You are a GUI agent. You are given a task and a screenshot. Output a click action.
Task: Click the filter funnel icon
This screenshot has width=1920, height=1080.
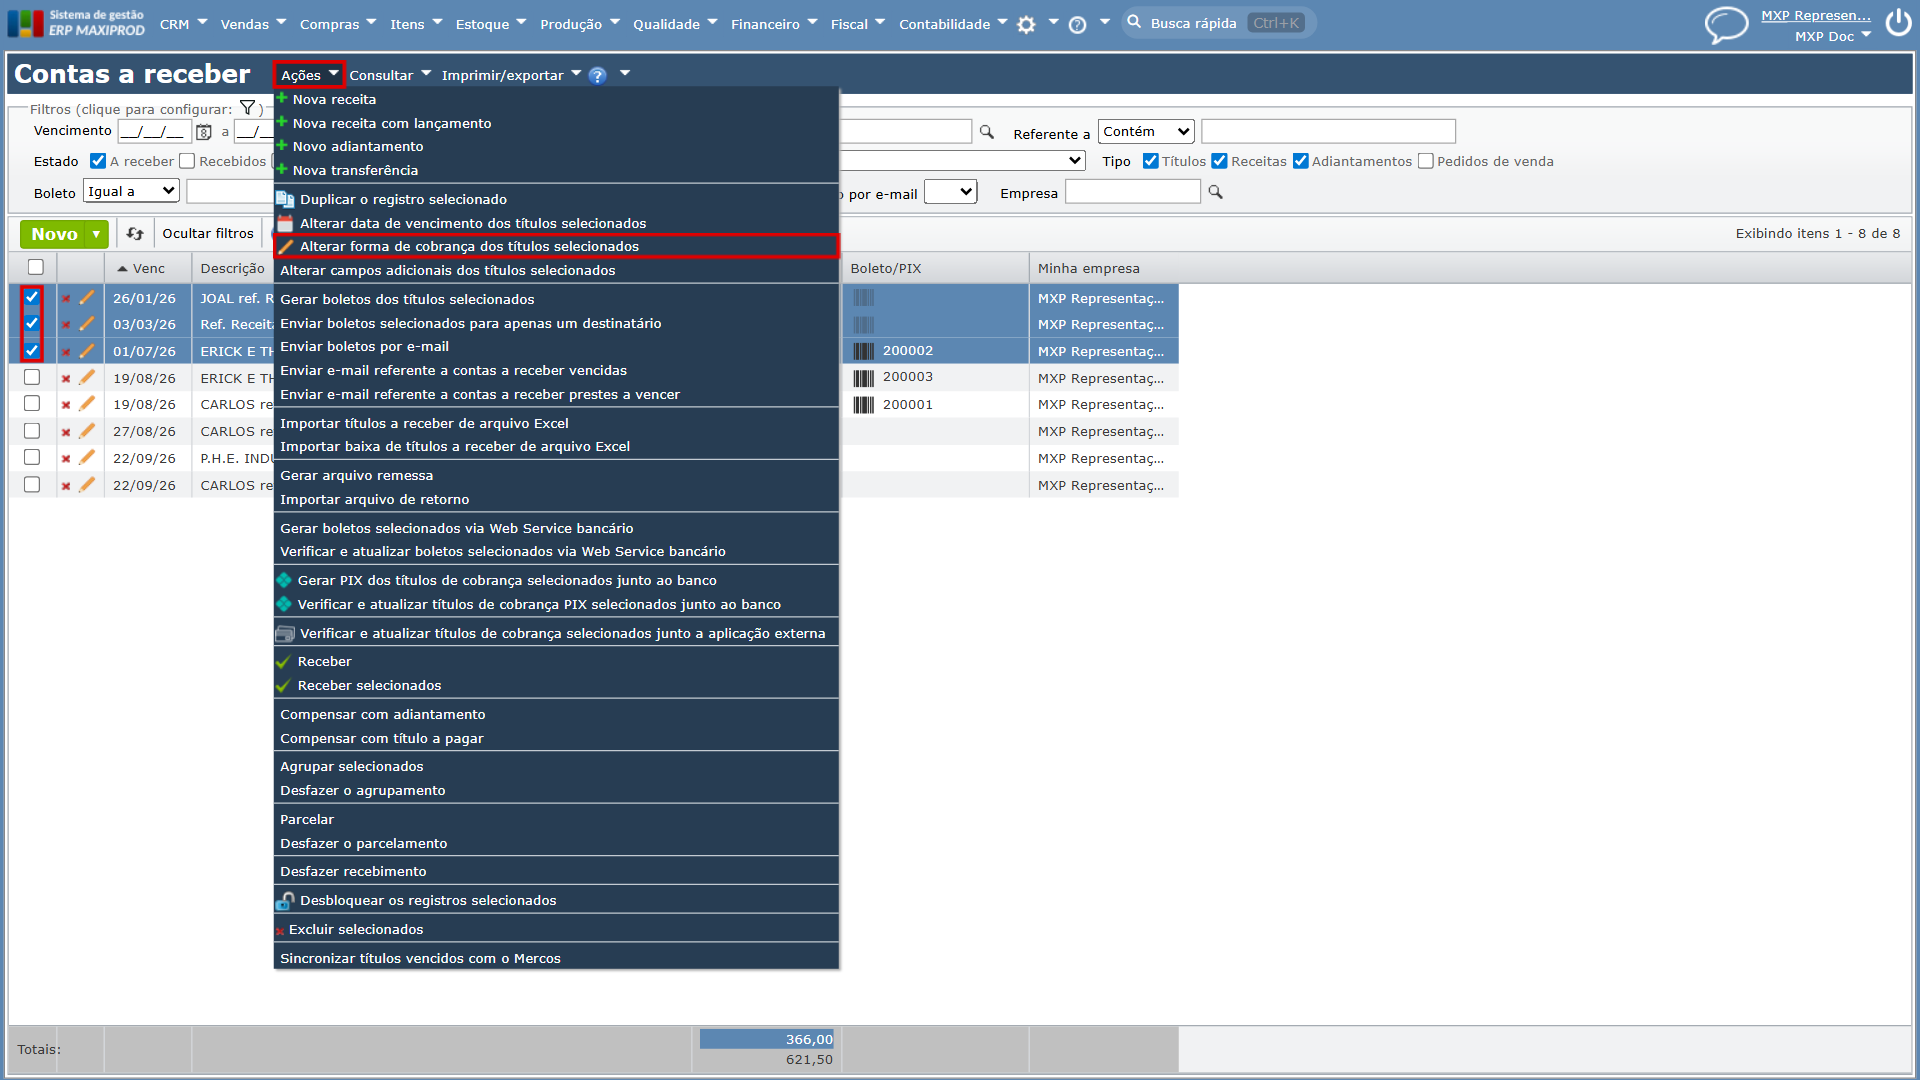(248, 109)
